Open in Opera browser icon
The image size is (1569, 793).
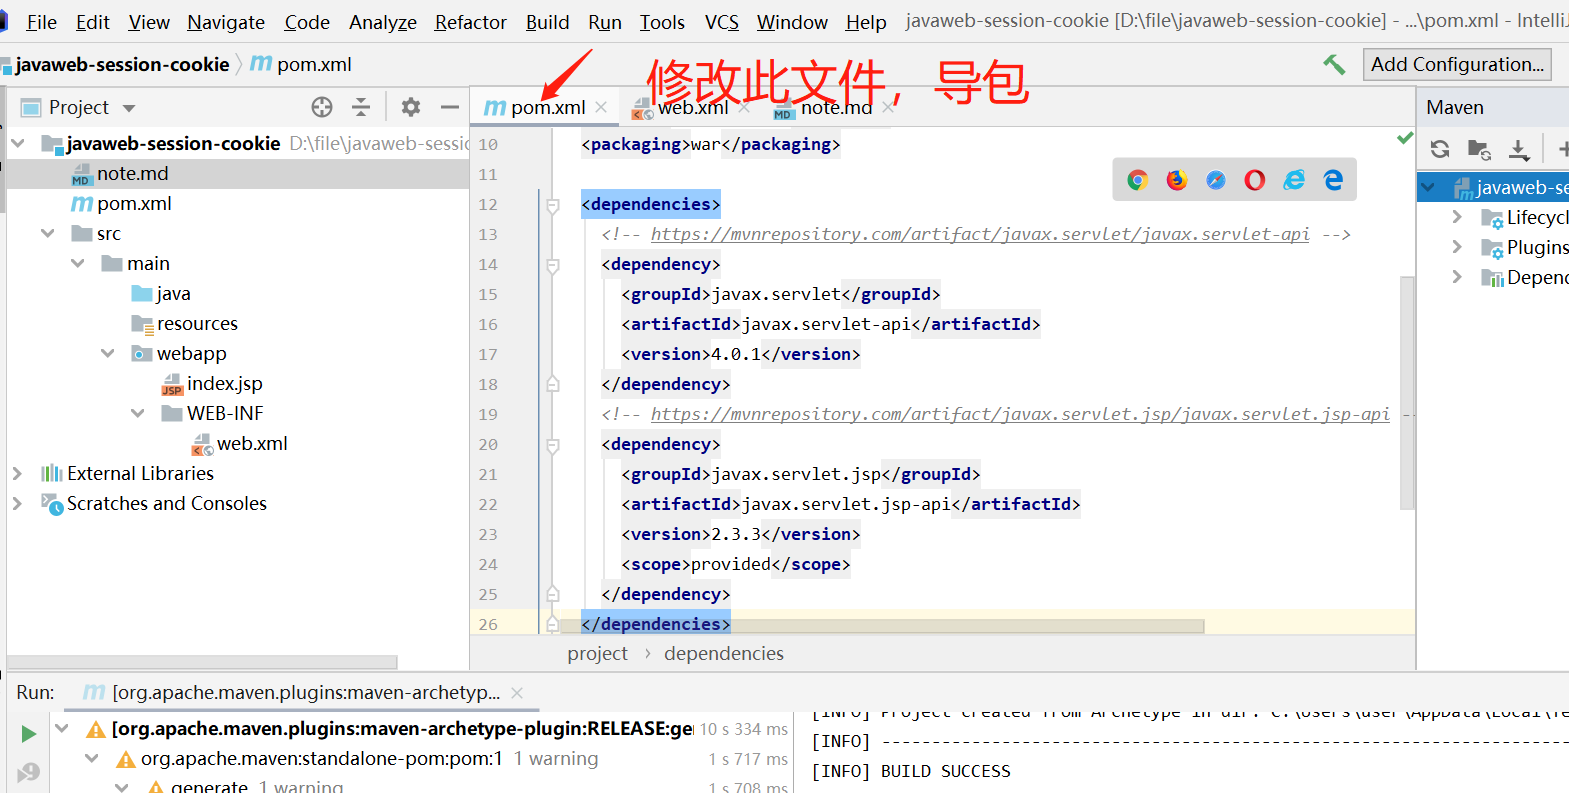pos(1255,180)
